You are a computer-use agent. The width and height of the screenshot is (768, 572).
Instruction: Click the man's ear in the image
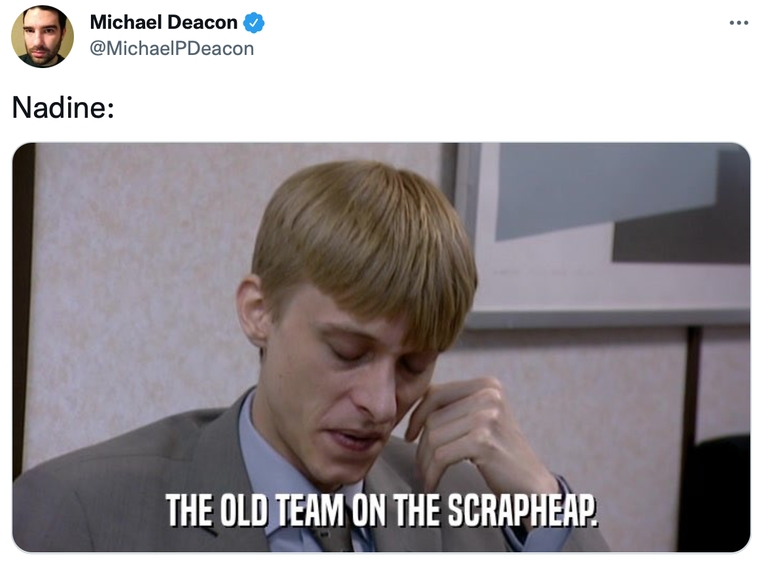[x=252, y=311]
